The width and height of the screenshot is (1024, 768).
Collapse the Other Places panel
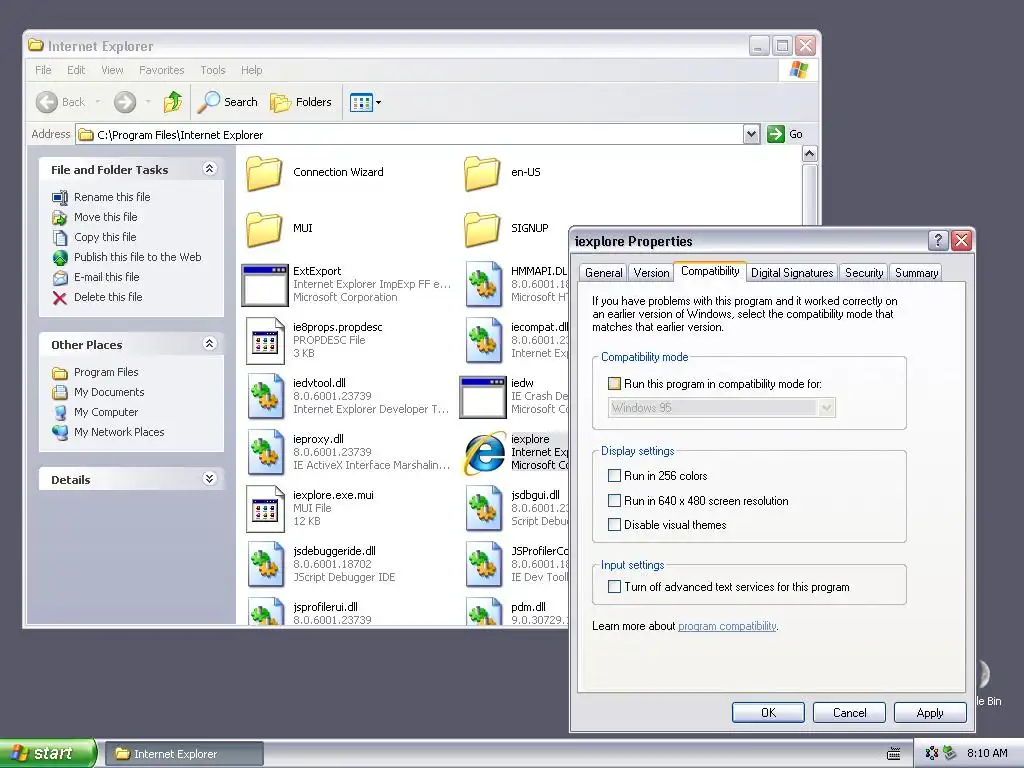209,344
